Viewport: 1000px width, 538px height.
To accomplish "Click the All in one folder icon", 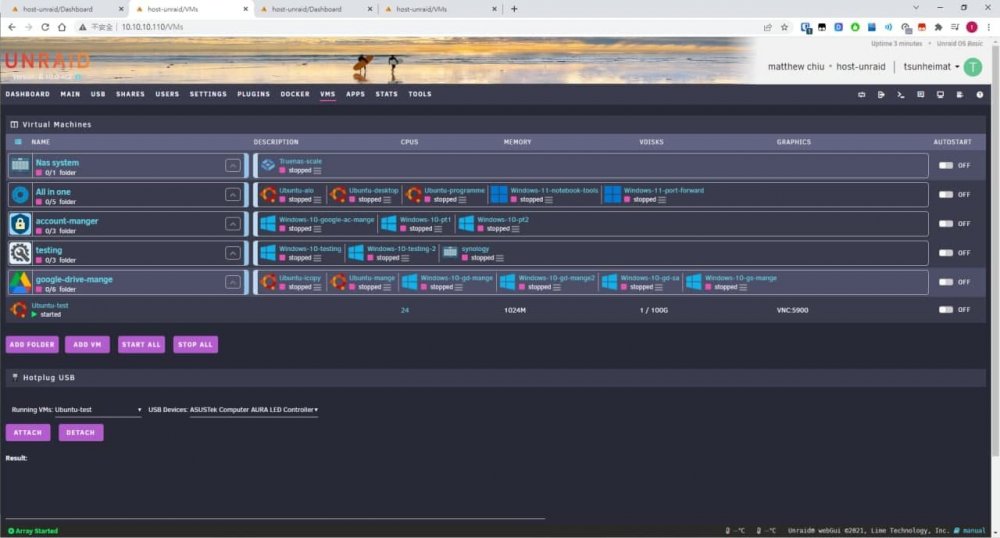I will point(20,194).
